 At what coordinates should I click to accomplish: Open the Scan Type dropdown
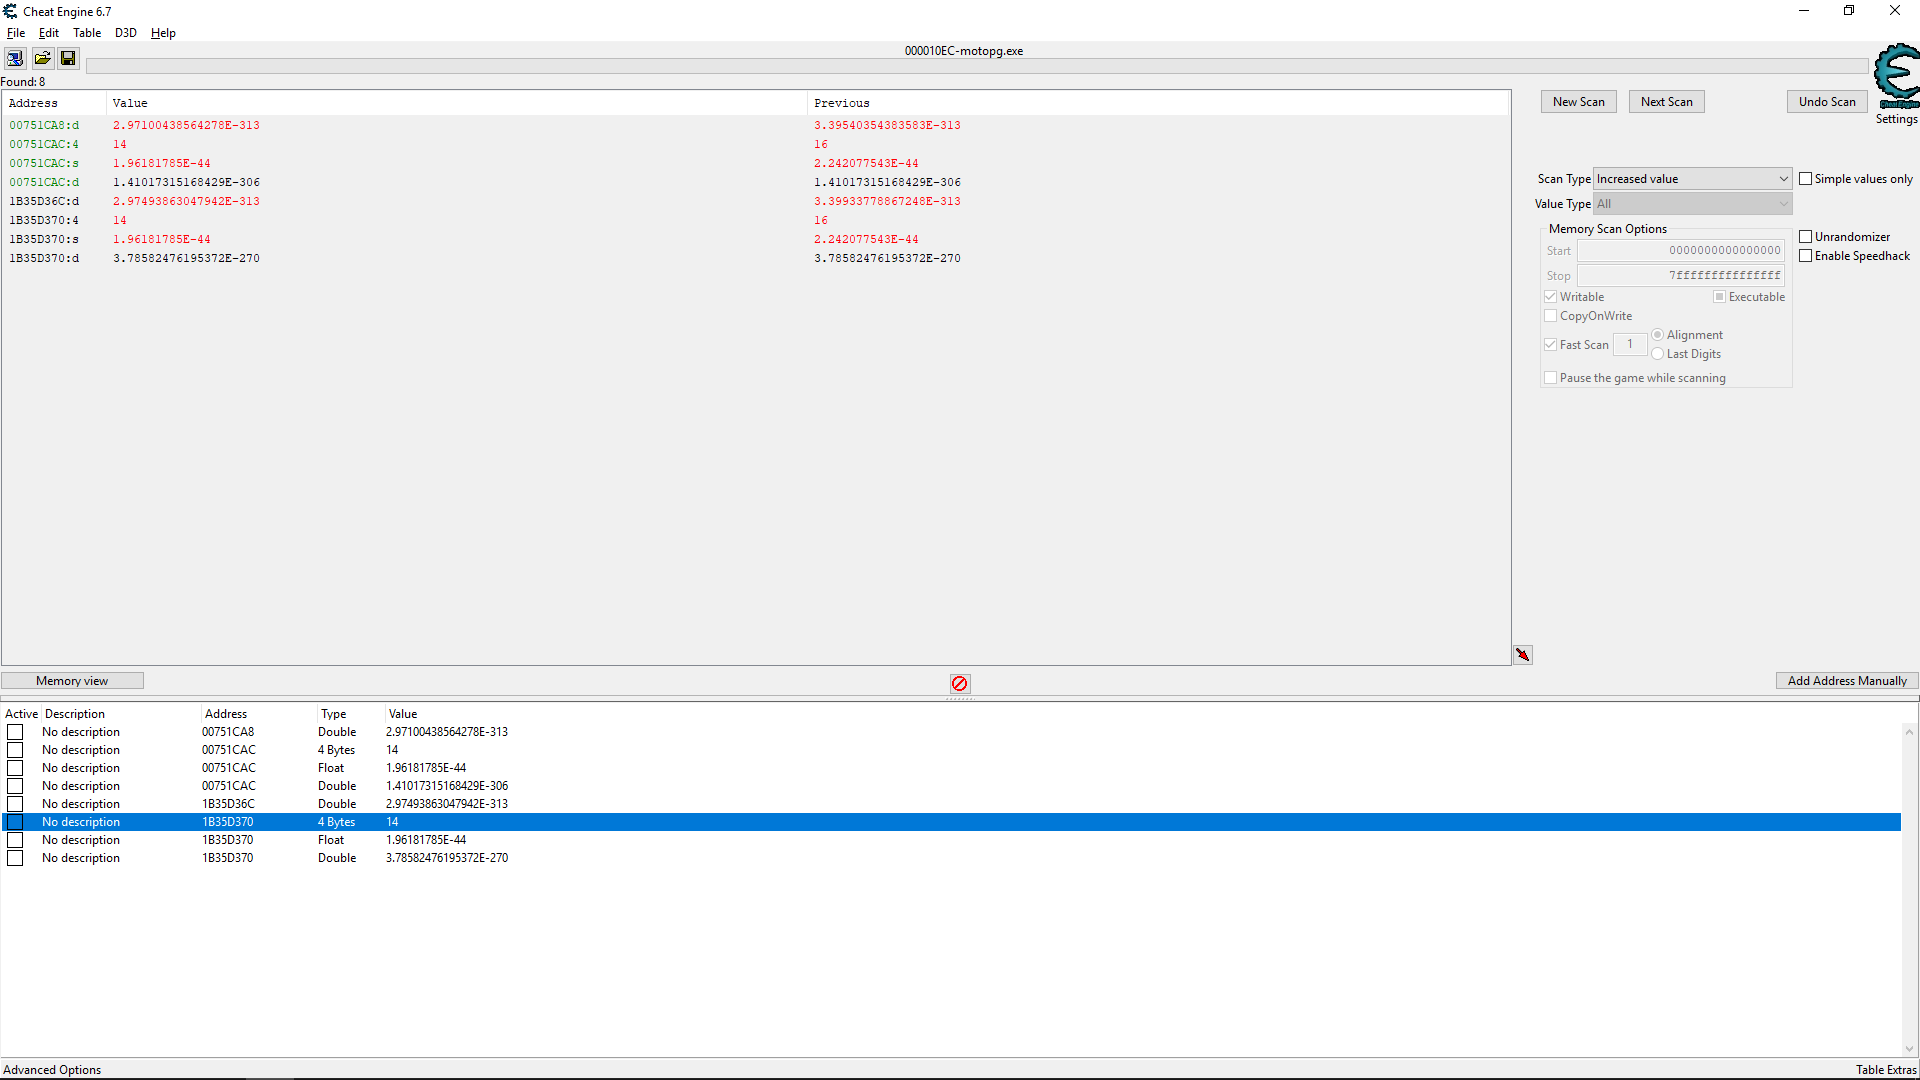[x=1784, y=178]
